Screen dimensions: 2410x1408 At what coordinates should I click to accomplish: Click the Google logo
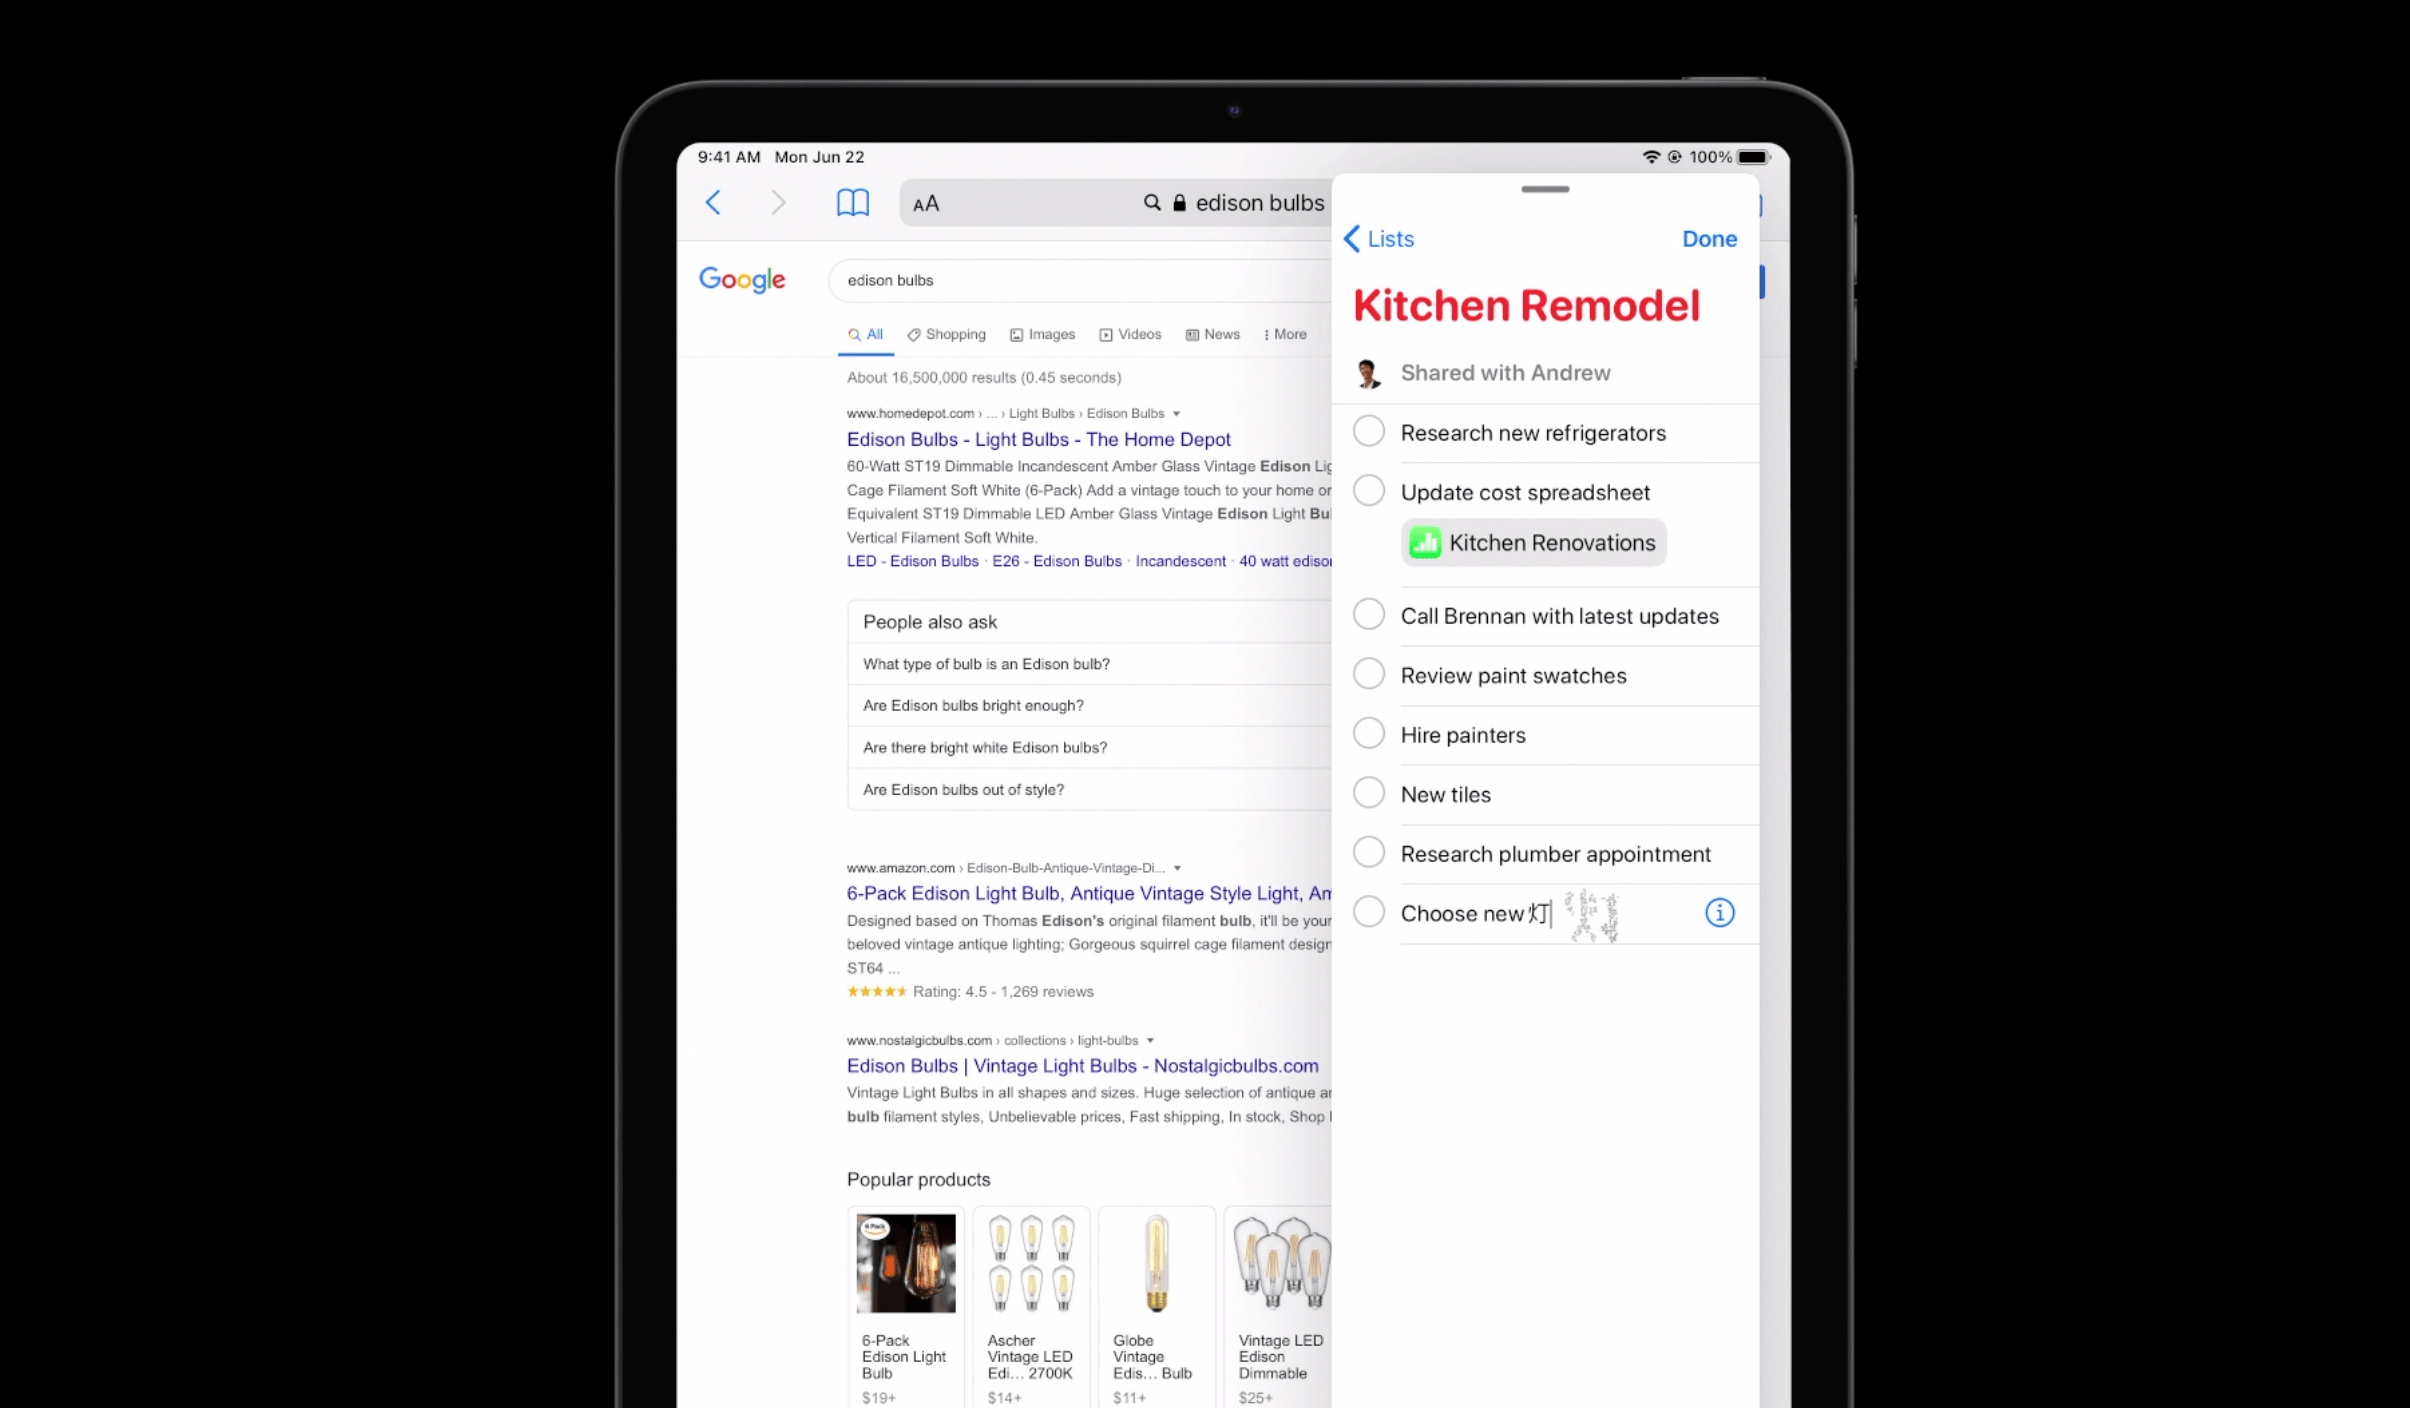tap(742, 280)
